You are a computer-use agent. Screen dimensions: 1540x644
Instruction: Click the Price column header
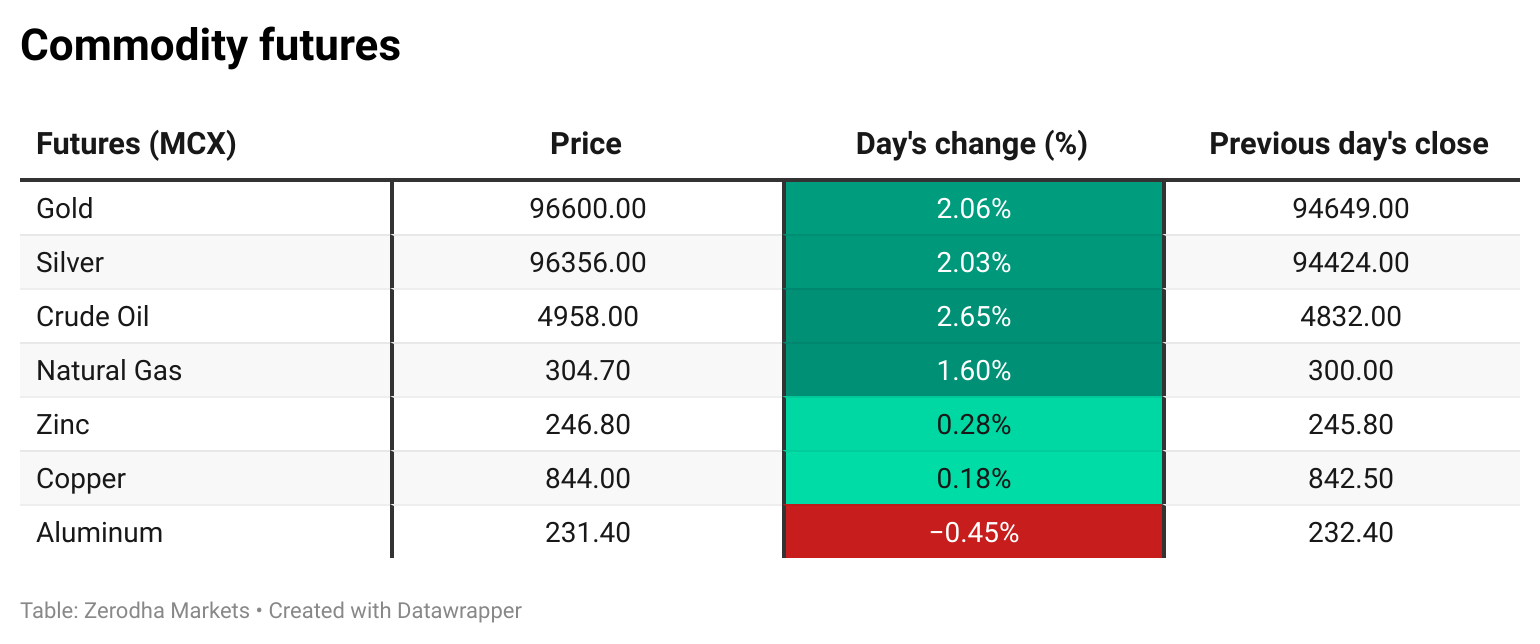click(586, 144)
